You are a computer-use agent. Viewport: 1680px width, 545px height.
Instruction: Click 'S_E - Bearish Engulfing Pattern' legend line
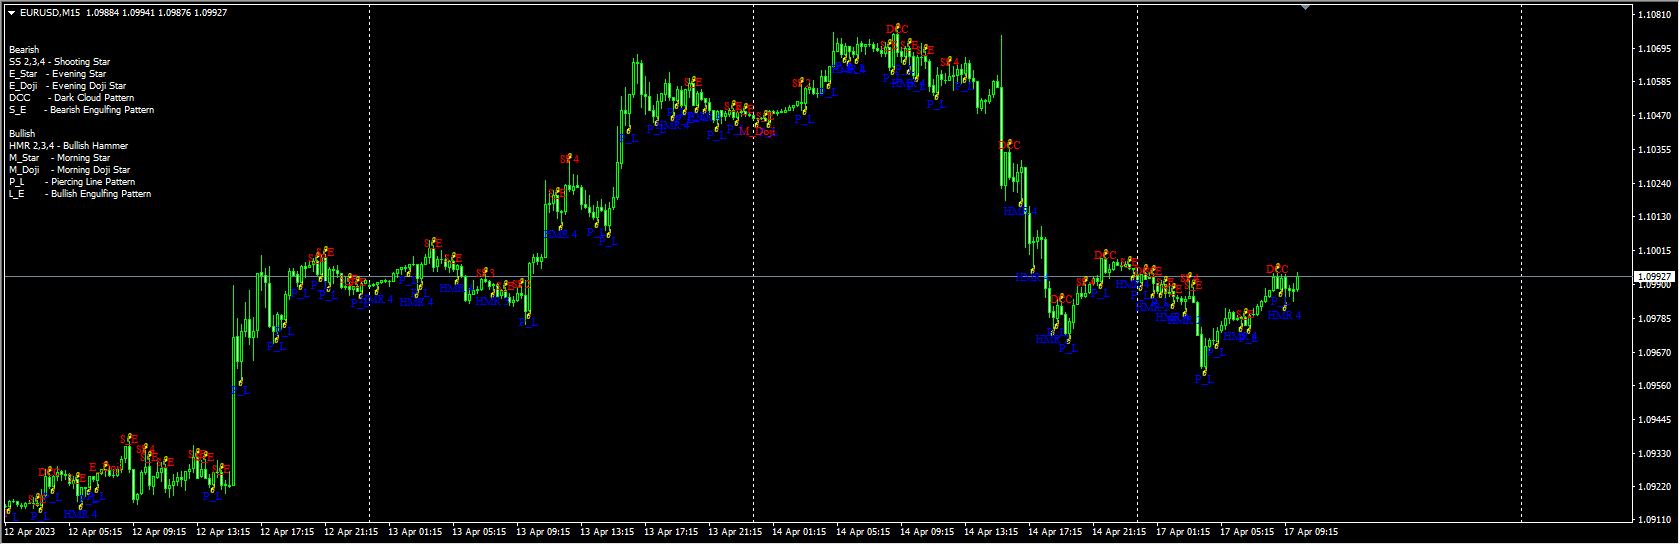click(81, 110)
